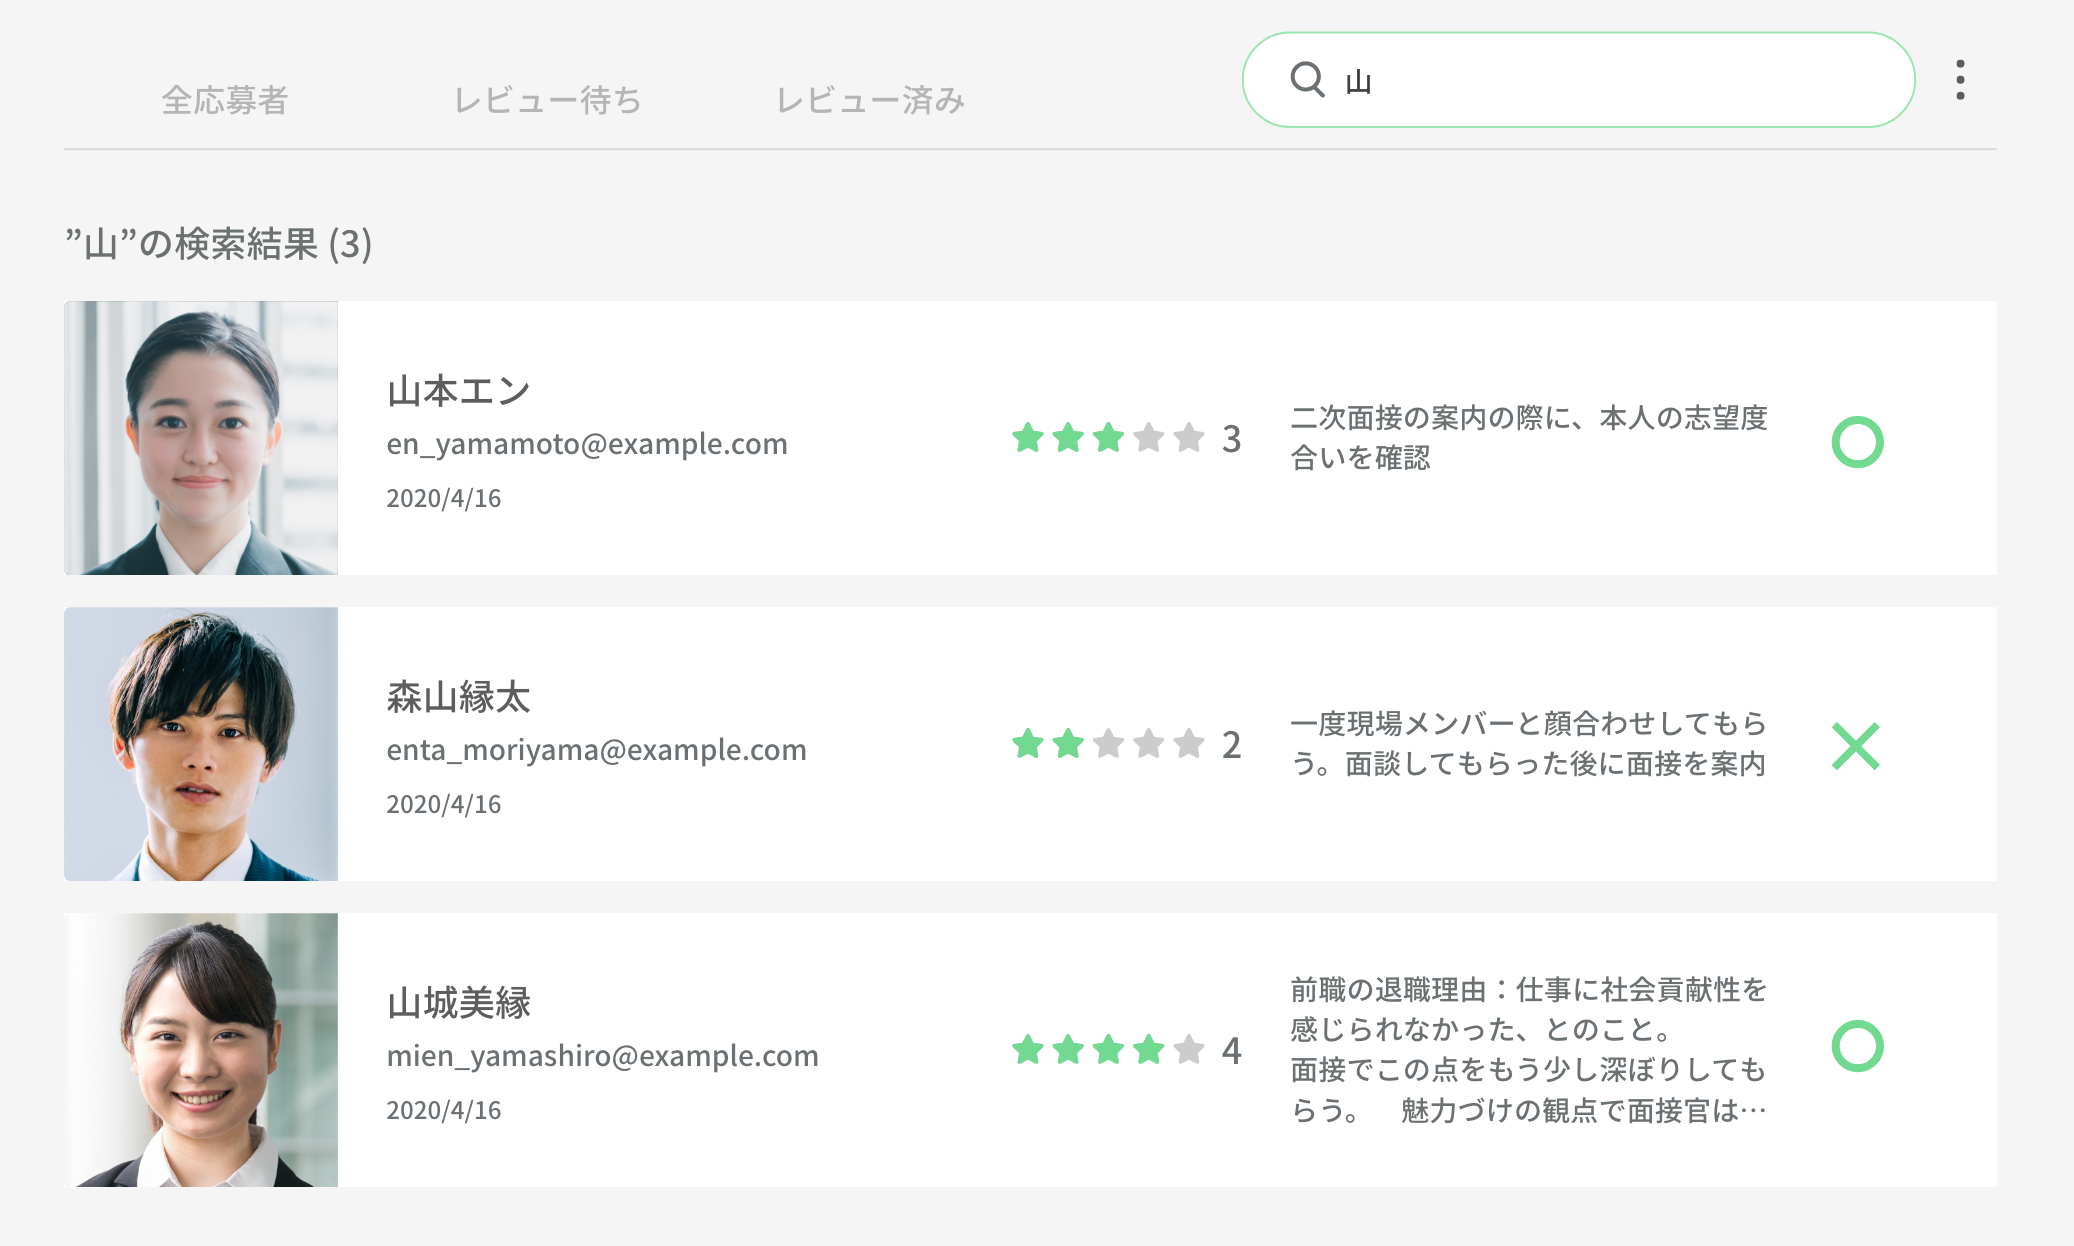Click the search magnifier icon
Image resolution: width=2074 pixels, height=1246 pixels.
[x=1307, y=79]
